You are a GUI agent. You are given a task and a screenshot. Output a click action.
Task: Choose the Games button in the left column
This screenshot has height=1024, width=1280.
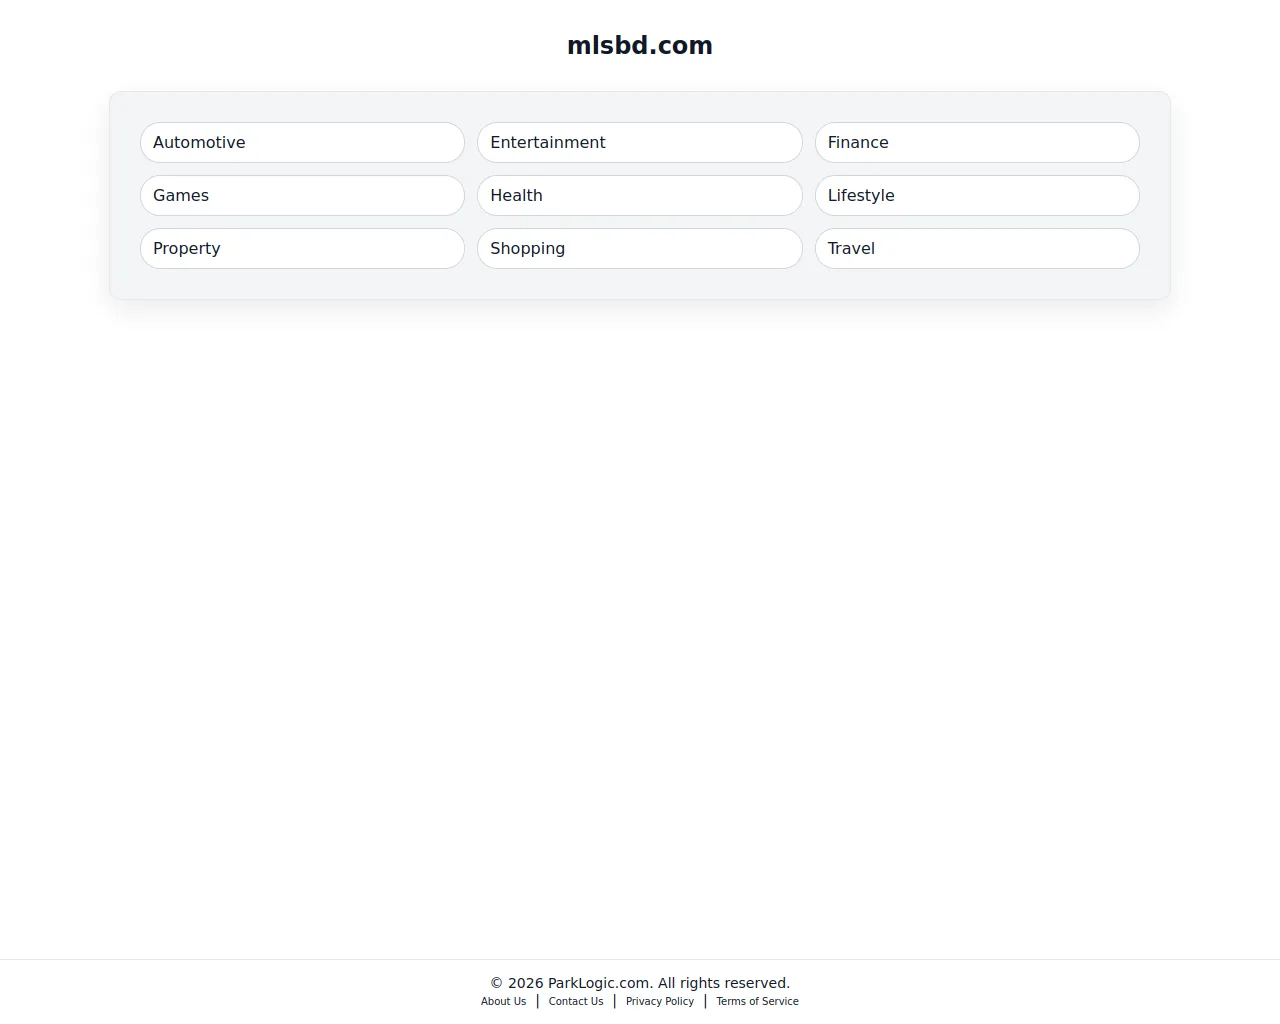pos(301,195)
